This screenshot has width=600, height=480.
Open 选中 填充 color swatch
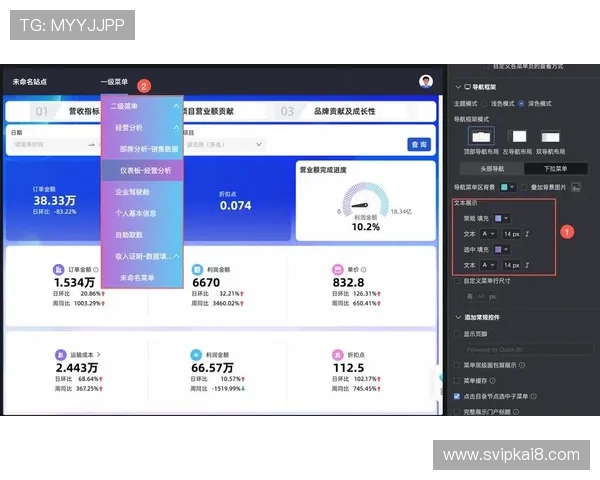pos(501,250)
